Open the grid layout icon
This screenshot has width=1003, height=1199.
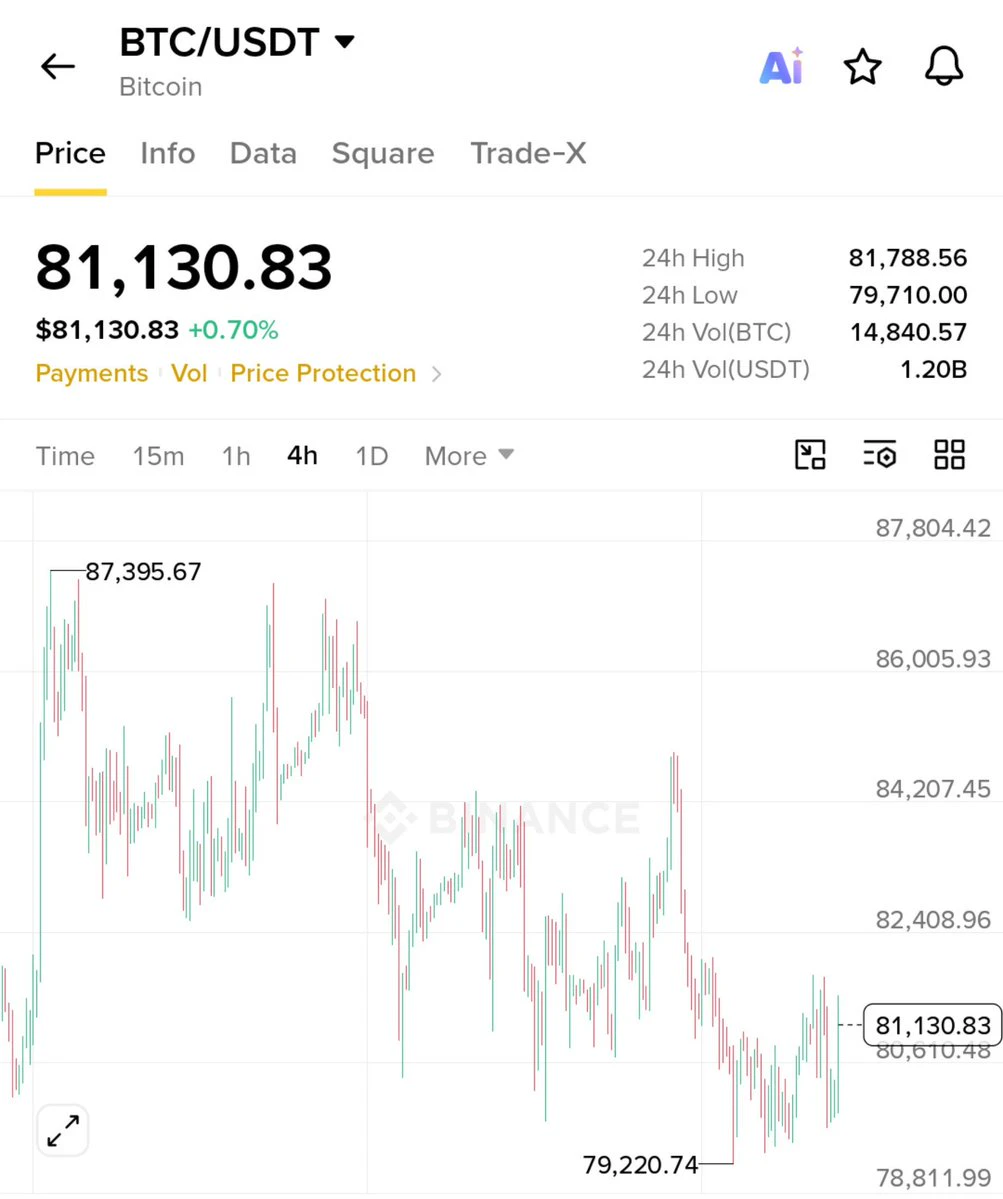click(949, 455)
